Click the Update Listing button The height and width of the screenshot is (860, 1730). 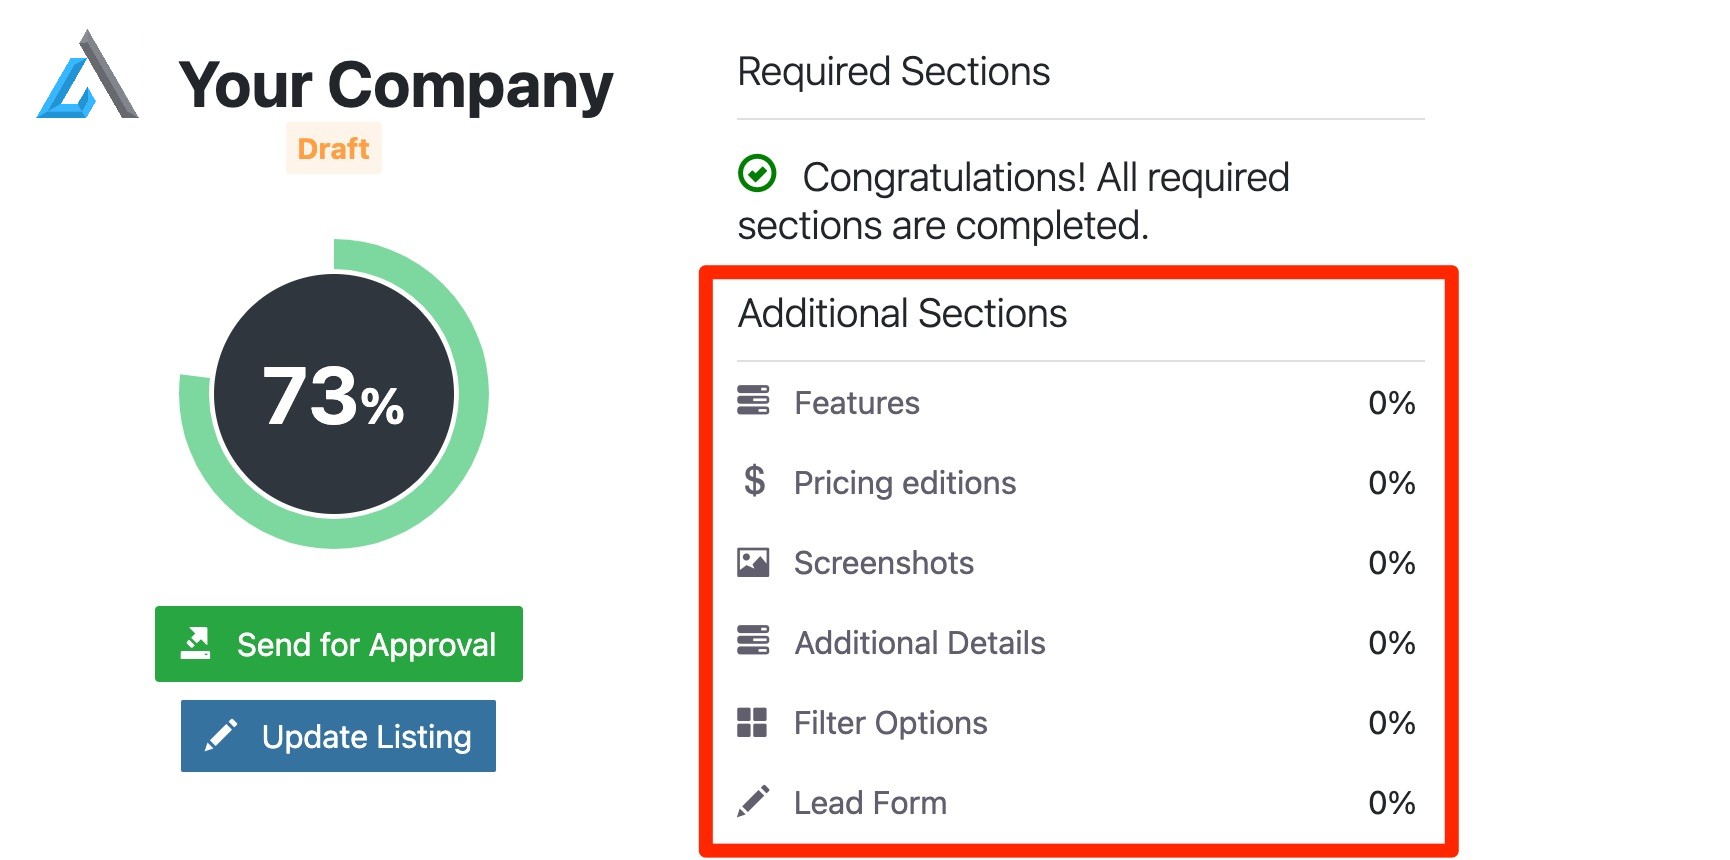338,736
